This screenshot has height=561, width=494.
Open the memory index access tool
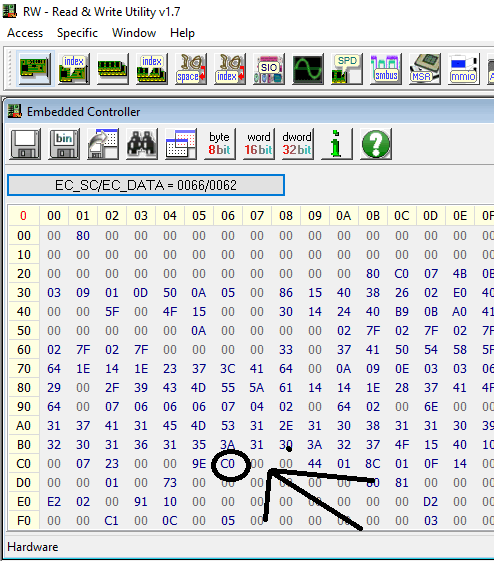coord(152,69)
